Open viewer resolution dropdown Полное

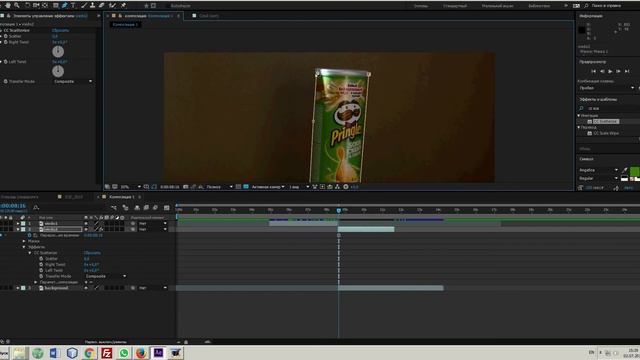[220, 187]
